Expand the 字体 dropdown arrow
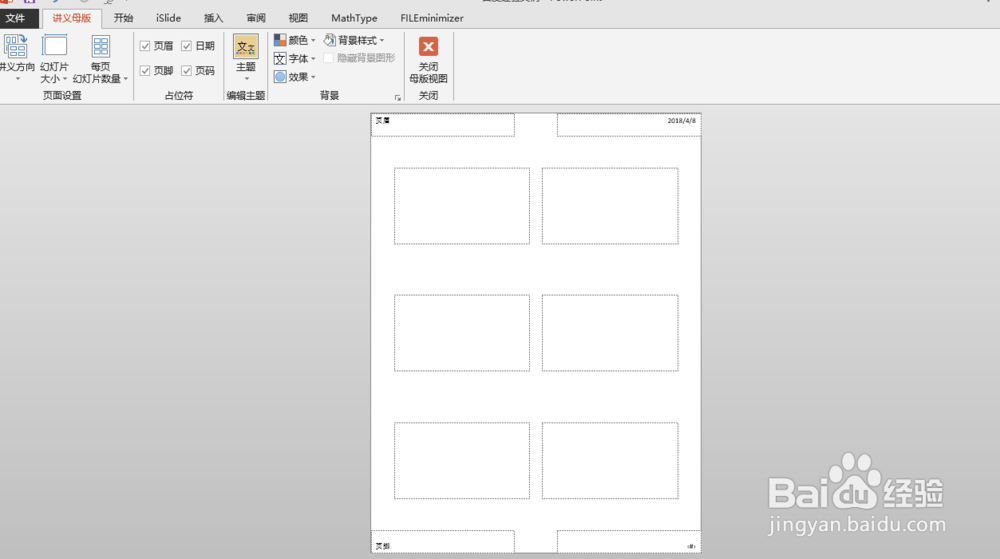Image resolution: width=1000 pixels, height=559 pixels. tap(313, 59)
